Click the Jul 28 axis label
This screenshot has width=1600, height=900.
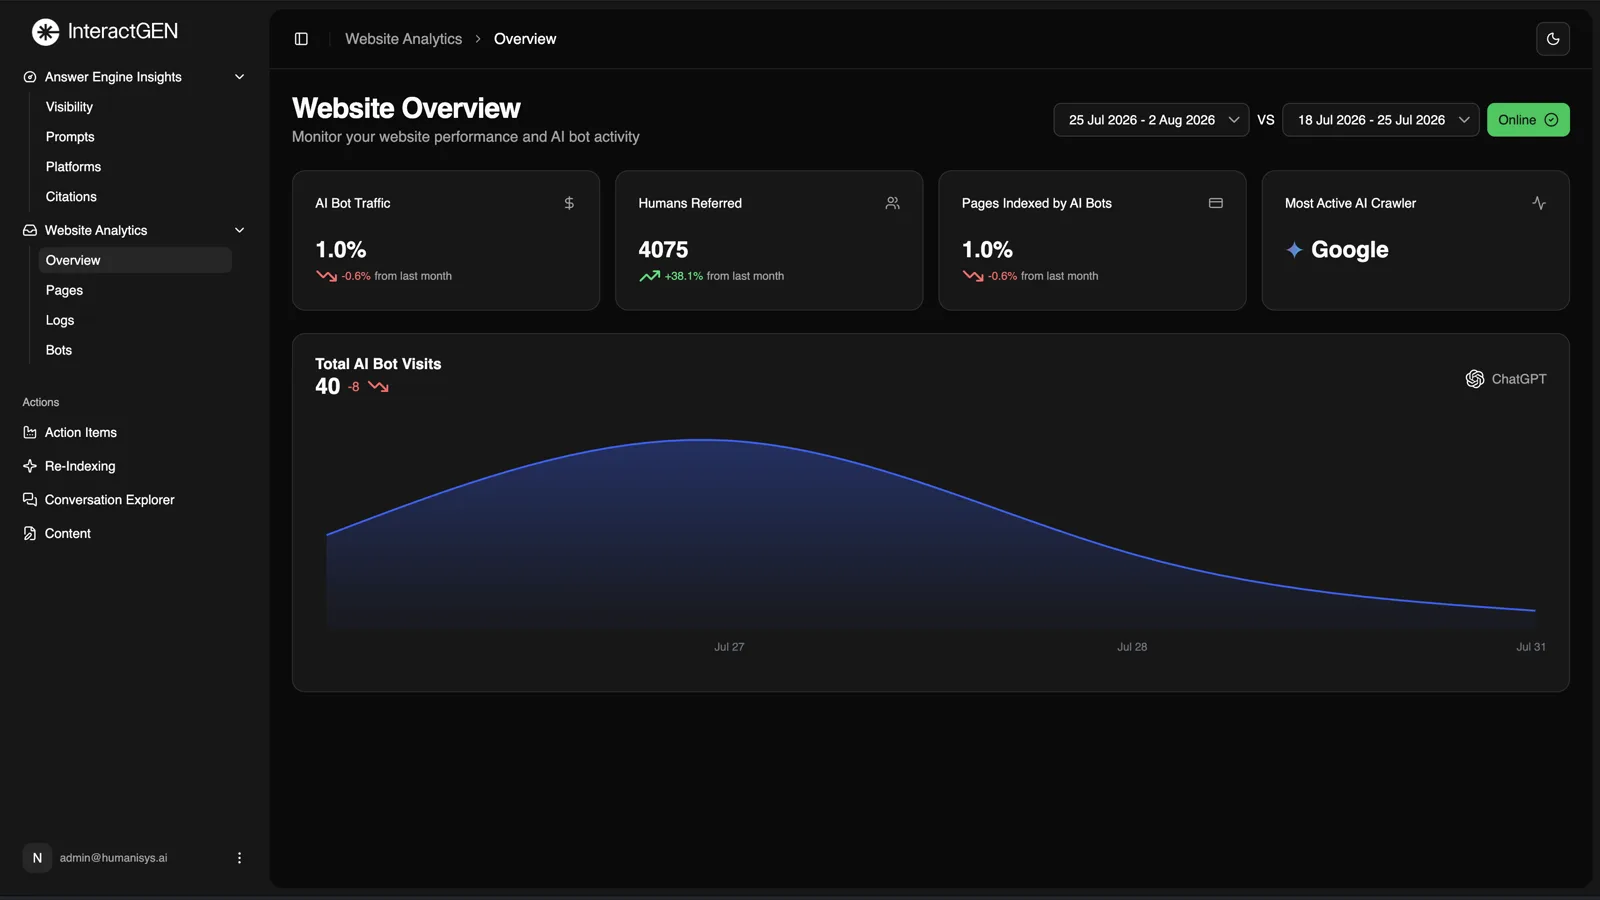[x=1132, y=647]
